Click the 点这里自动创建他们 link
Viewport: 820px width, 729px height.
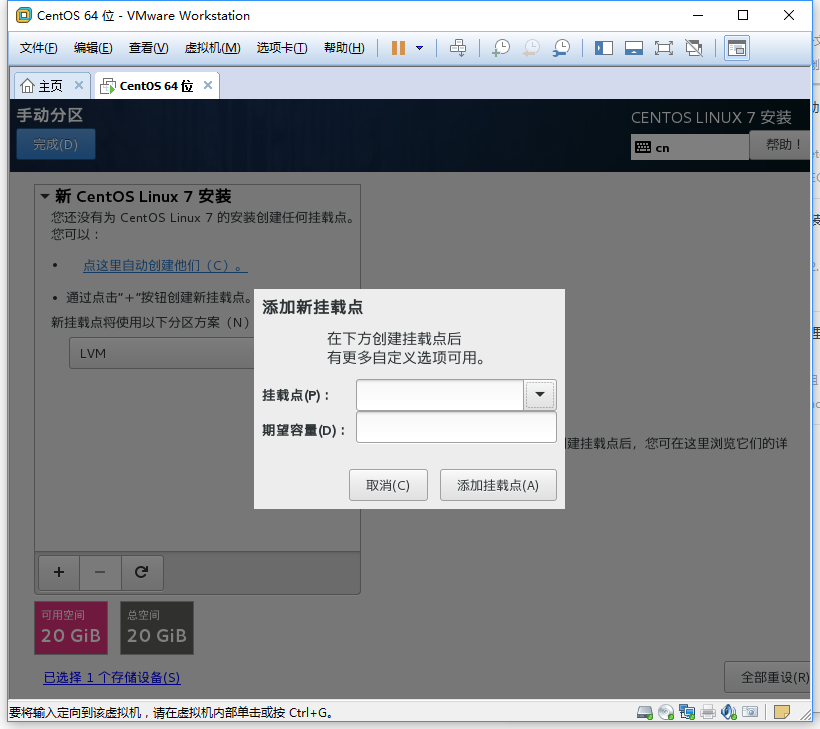(165, 266)
